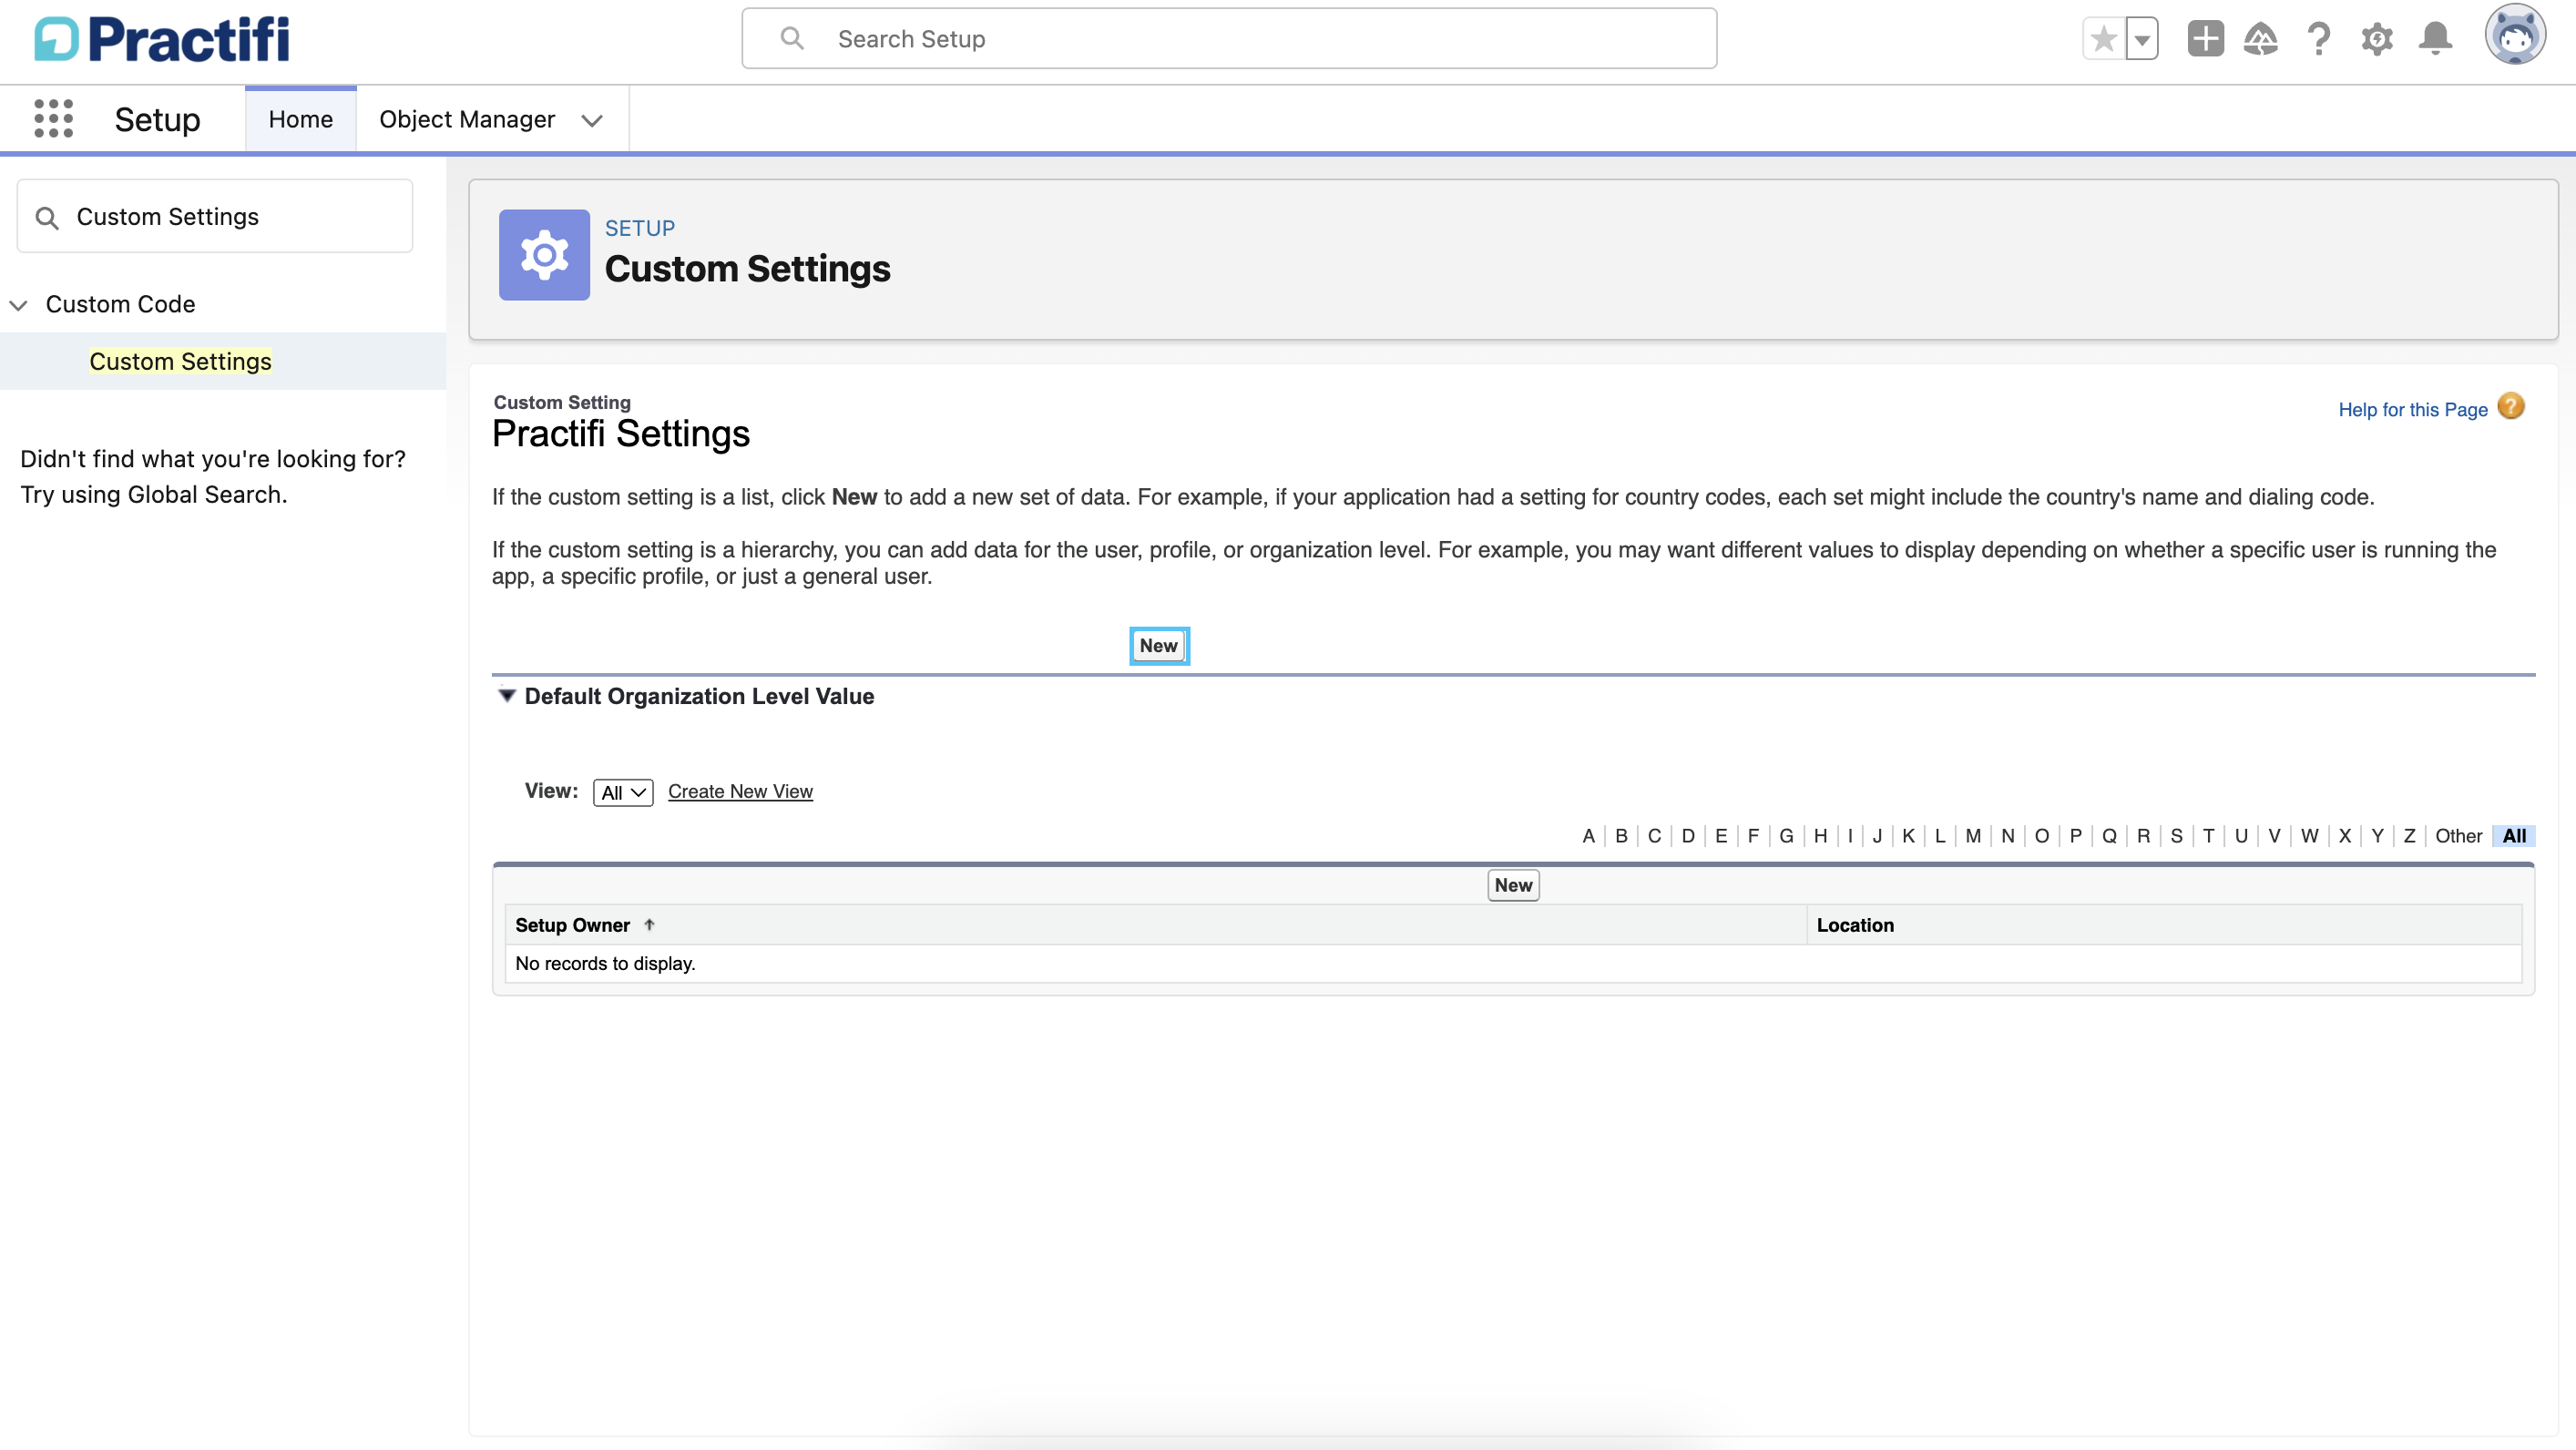This screenshot has width=2576, height=1450.
Task: Click the Setup app name
Action: [157, 119]
